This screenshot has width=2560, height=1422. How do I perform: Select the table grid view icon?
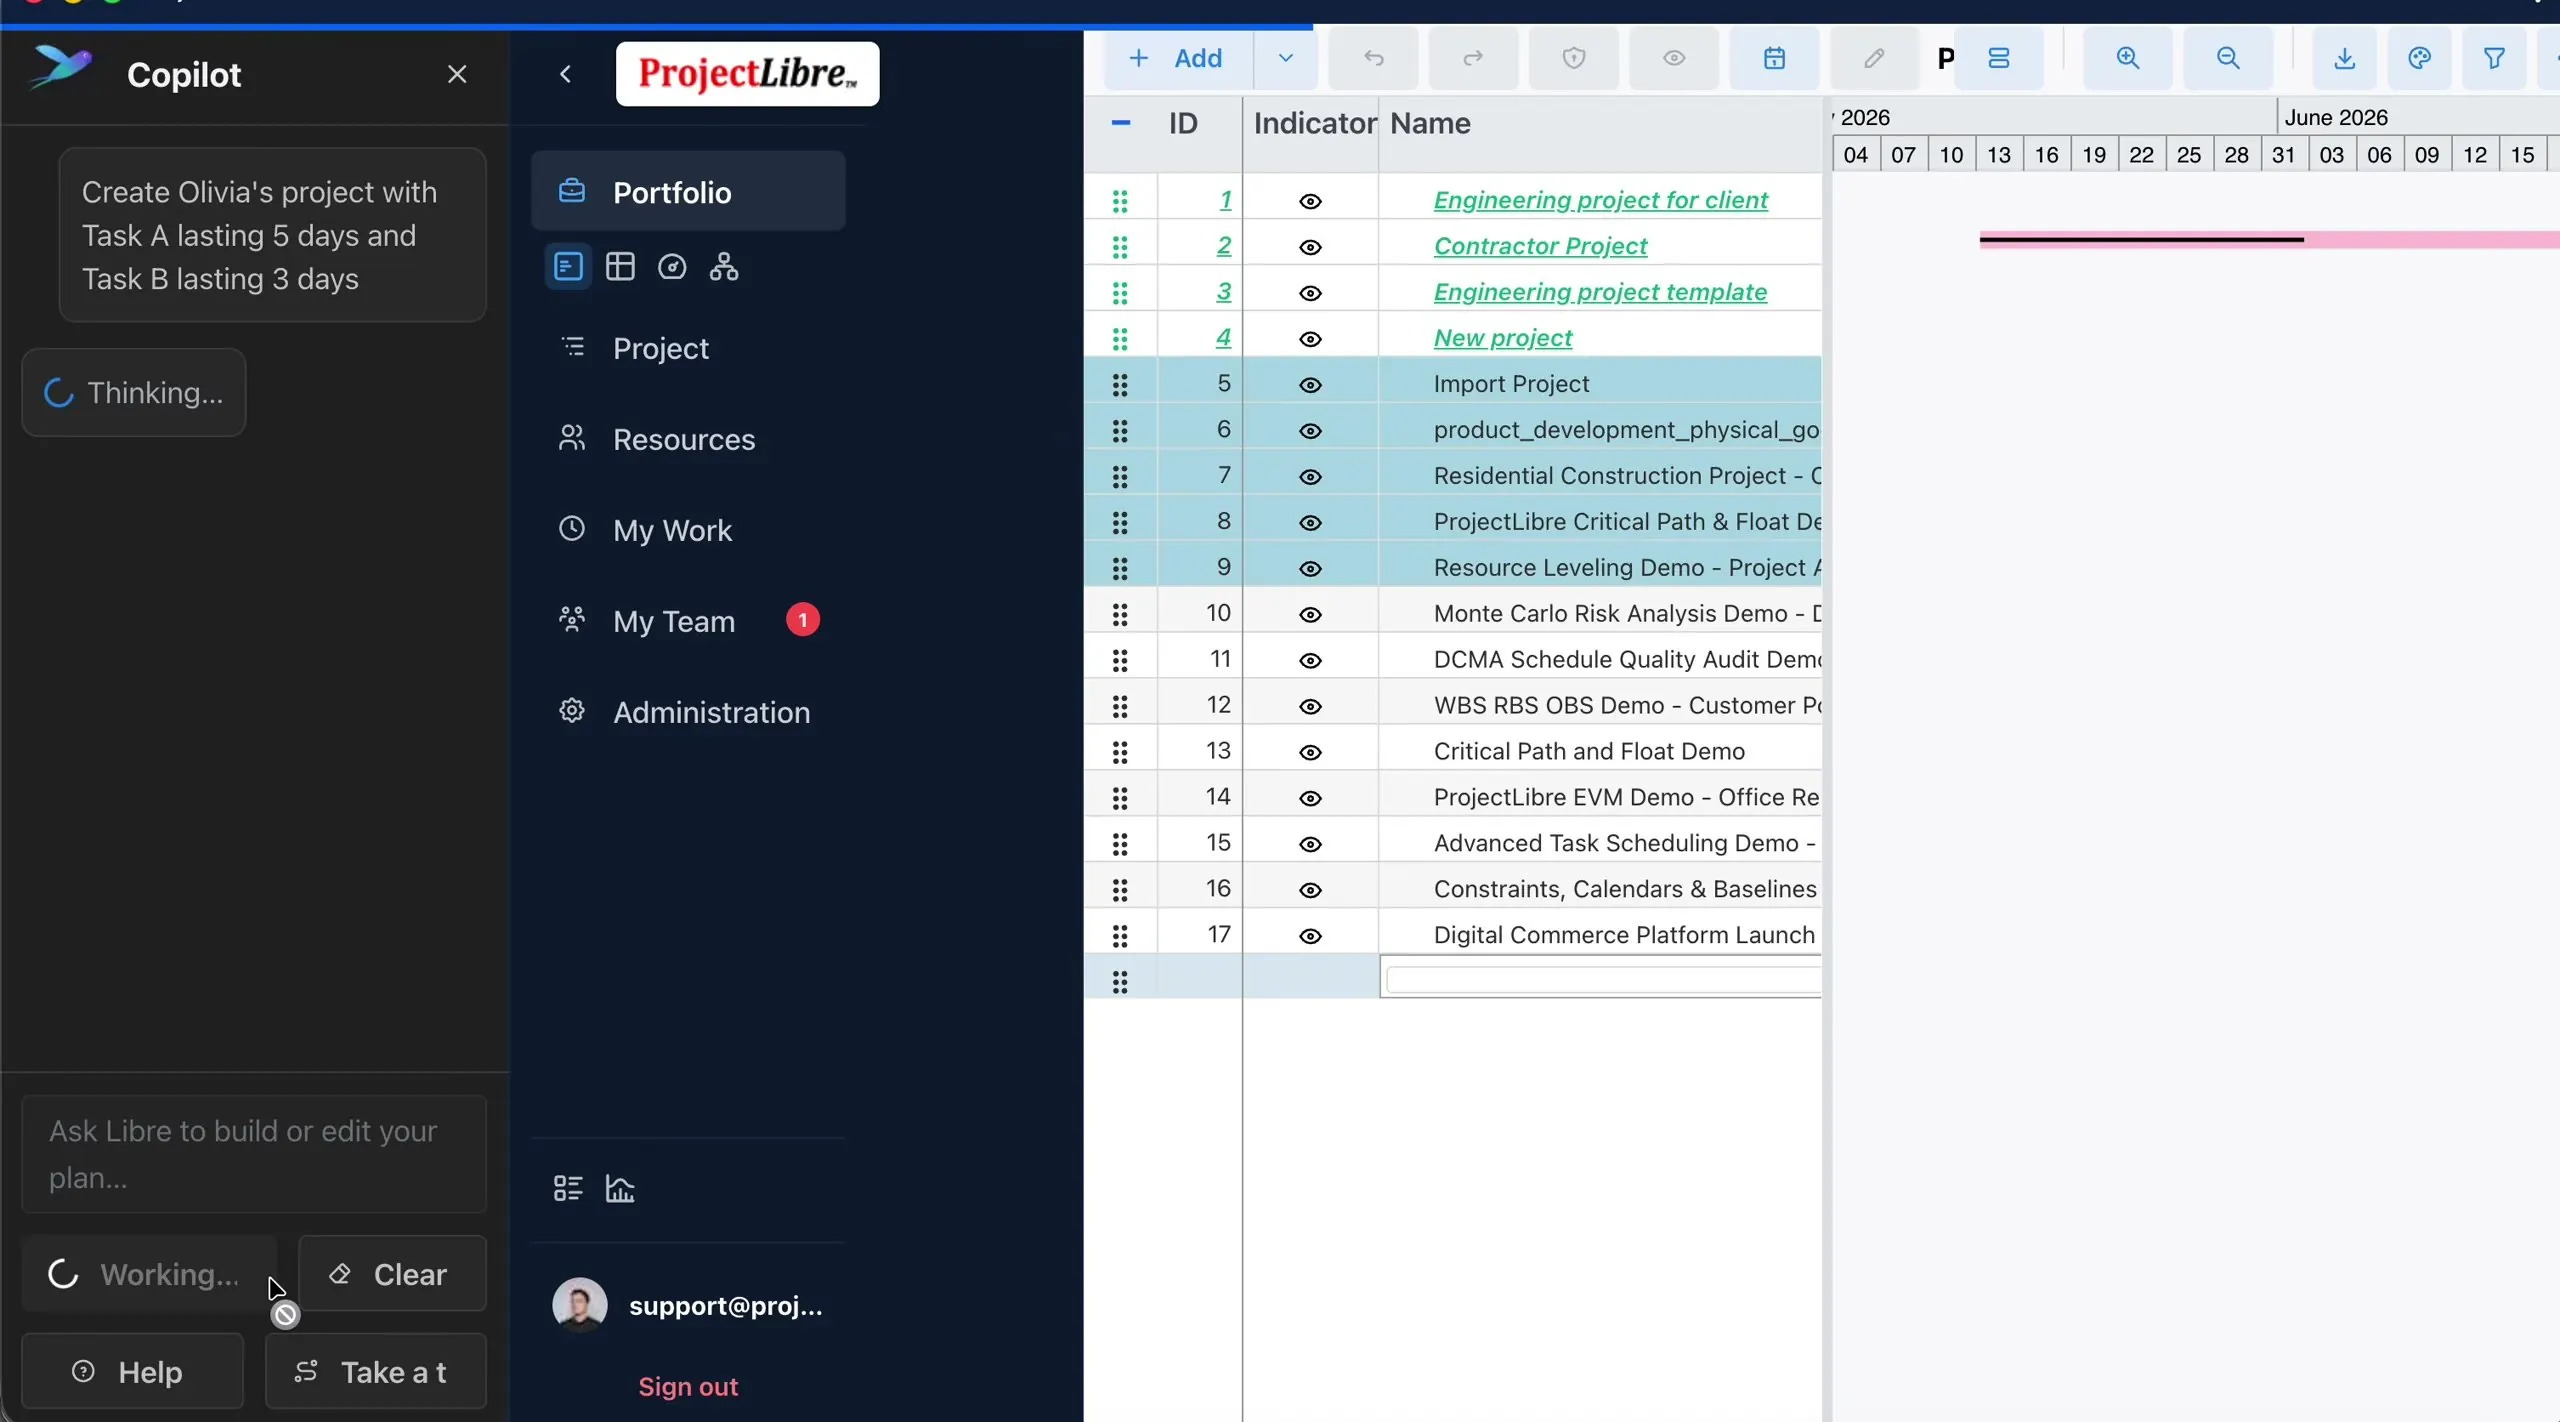point(620,267)
